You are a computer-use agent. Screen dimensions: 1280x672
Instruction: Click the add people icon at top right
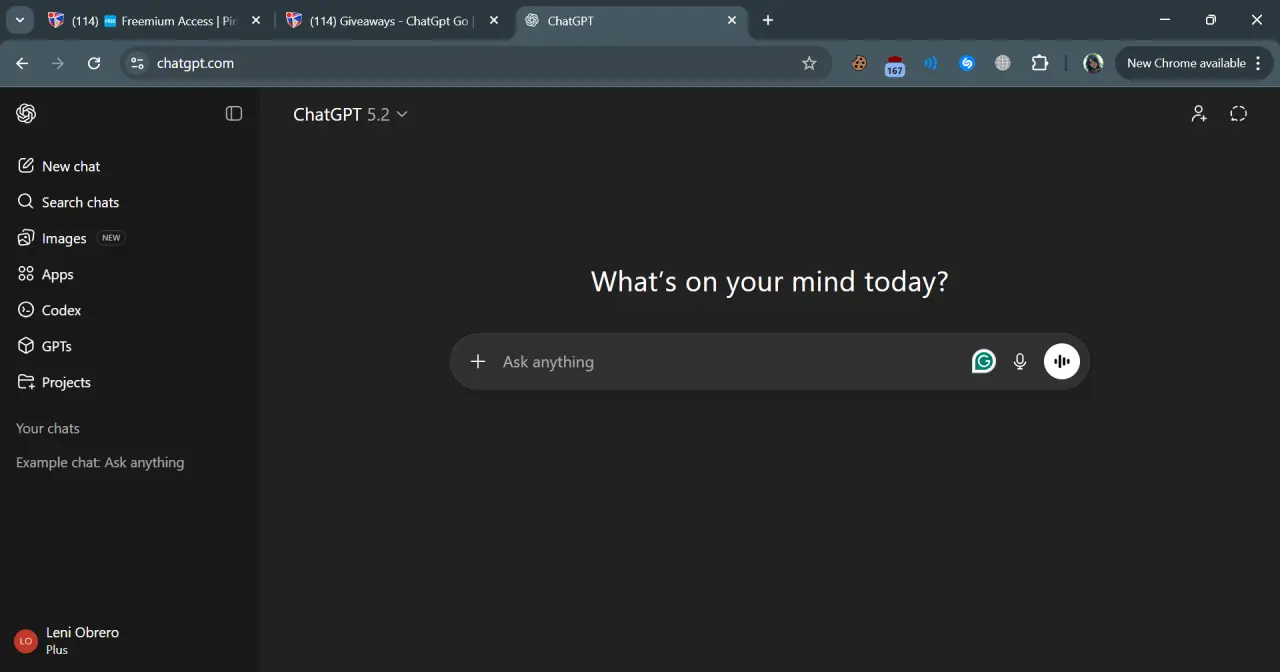tap(1199, 114)
